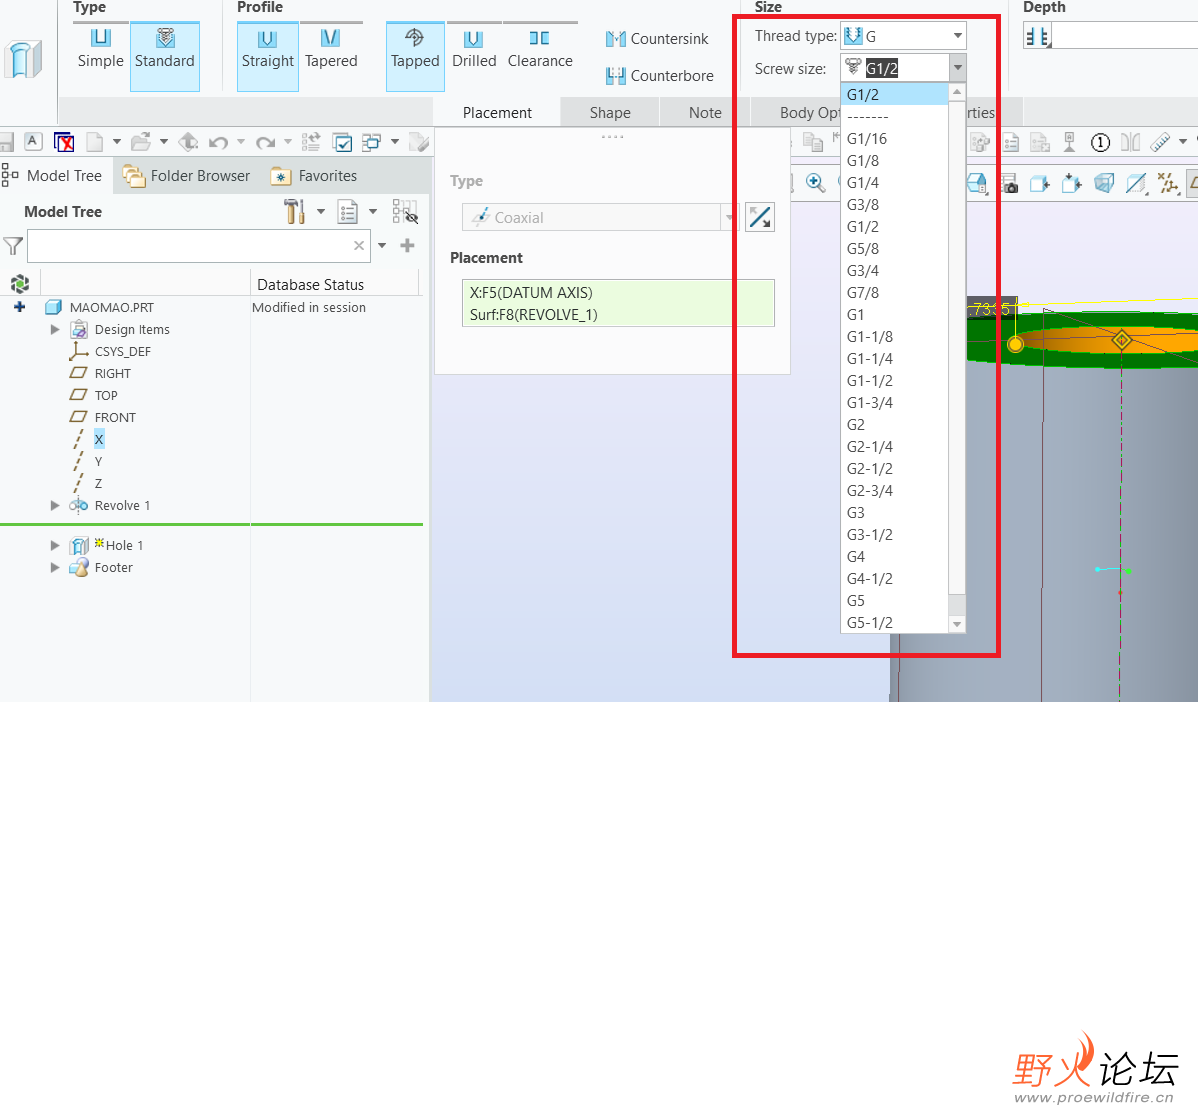Expand Footer tree node
This screenshot has height=1114, width=1198.
click(x=55, y=567)
